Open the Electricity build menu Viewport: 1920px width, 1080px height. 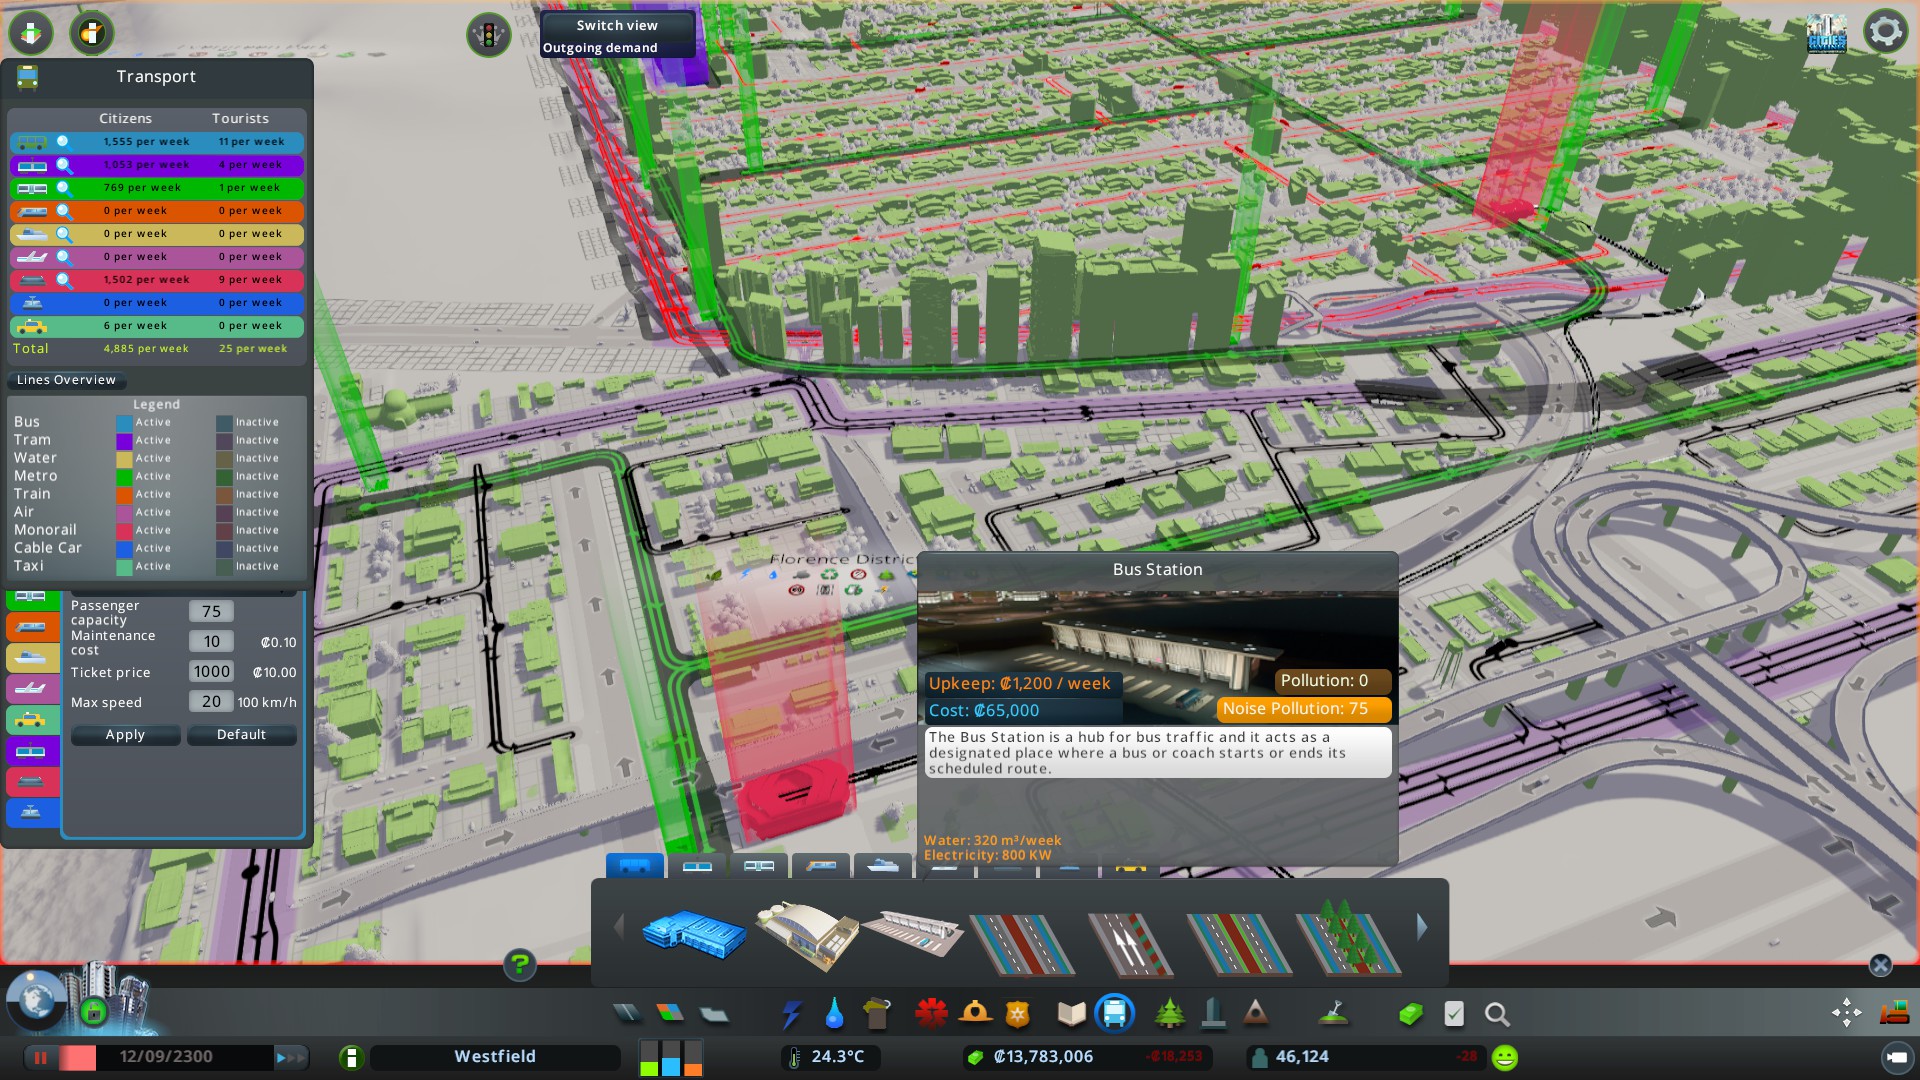coord(792,1014)
